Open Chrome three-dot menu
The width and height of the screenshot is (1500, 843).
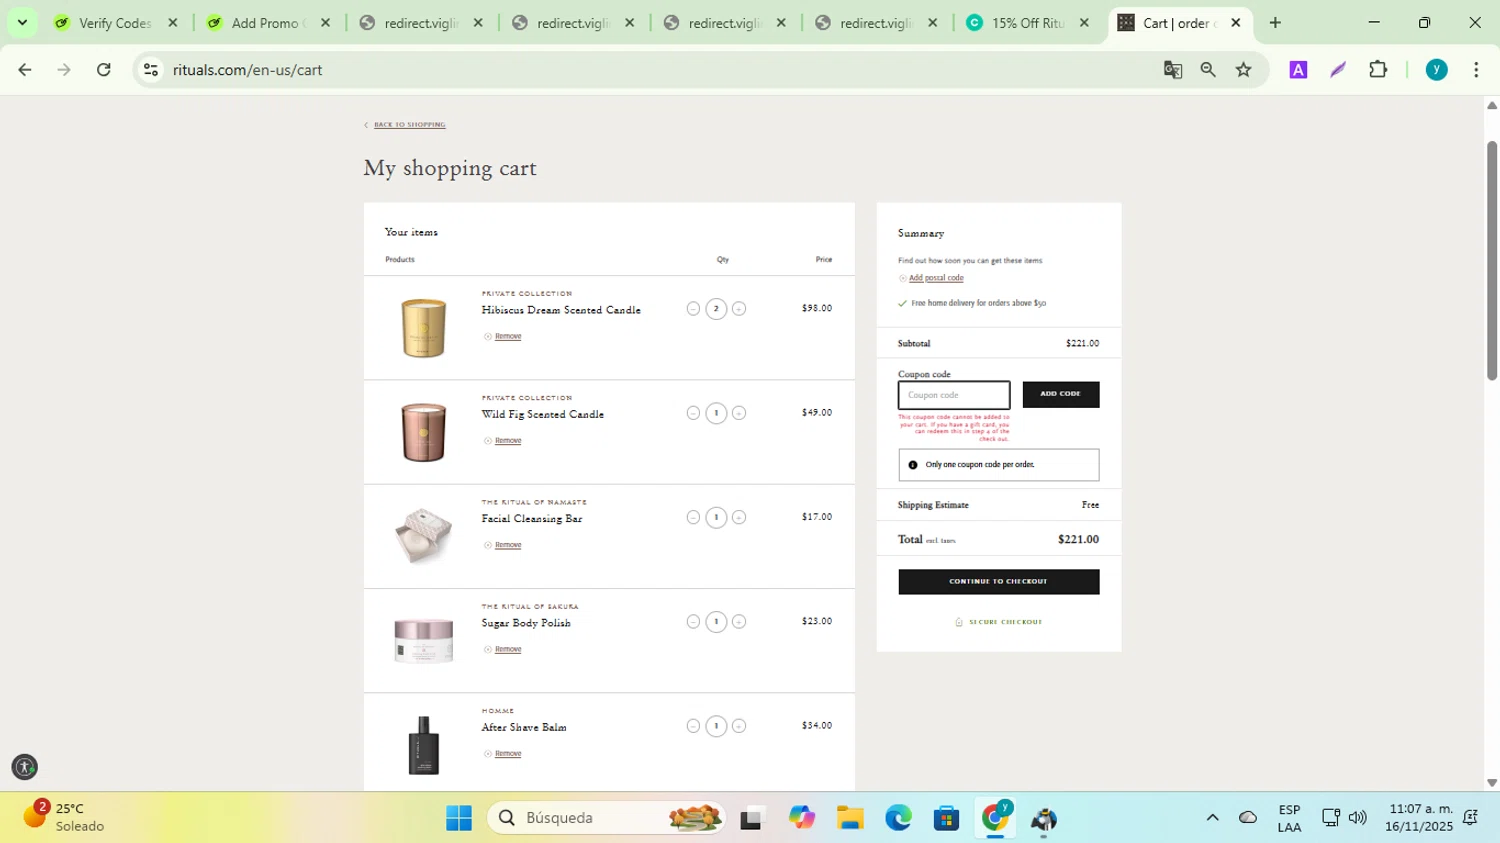tap(1476, 69)
